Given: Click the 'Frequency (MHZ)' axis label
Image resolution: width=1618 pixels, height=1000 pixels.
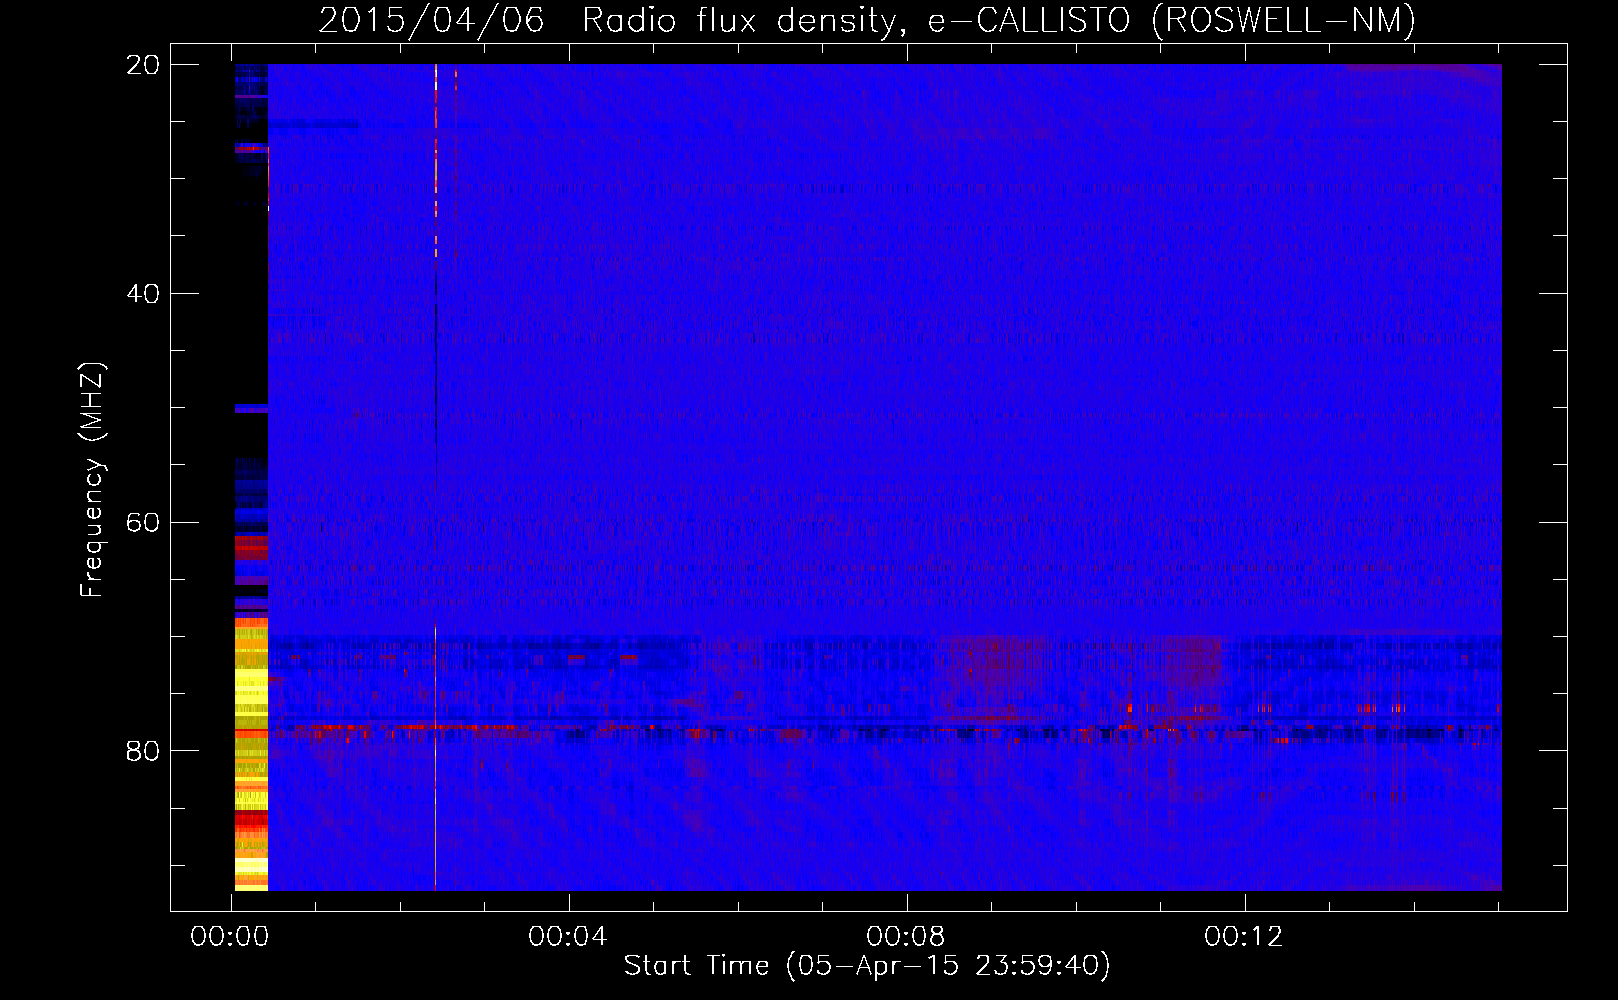Looking at the screenshot, I should click(x=92, y=480).
